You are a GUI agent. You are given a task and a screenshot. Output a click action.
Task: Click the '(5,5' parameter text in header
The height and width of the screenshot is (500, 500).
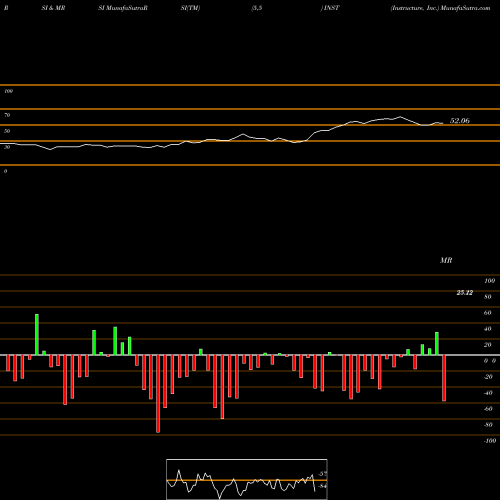tap(257, 8)
